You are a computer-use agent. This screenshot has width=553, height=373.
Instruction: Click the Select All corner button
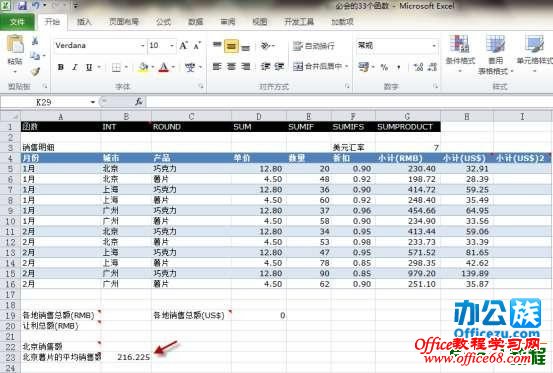[11, 116]
